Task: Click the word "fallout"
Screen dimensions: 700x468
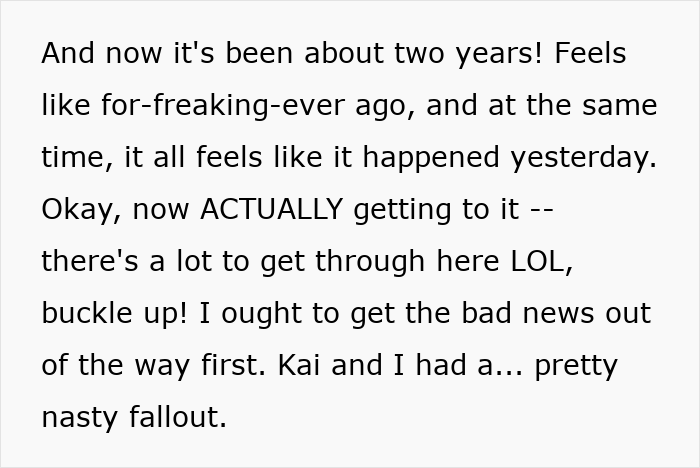Action: (x=177, y=417)
